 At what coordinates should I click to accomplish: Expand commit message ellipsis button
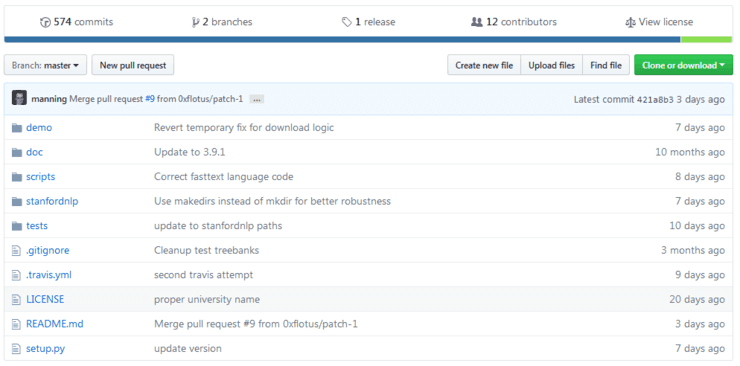coord(256,100)
